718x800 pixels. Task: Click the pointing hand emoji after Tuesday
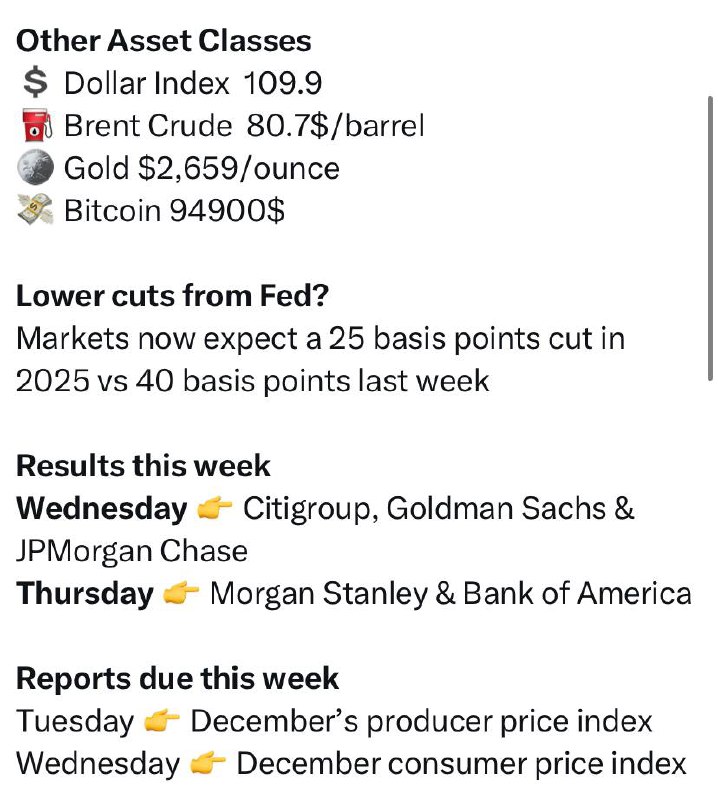tap(162, 721)
